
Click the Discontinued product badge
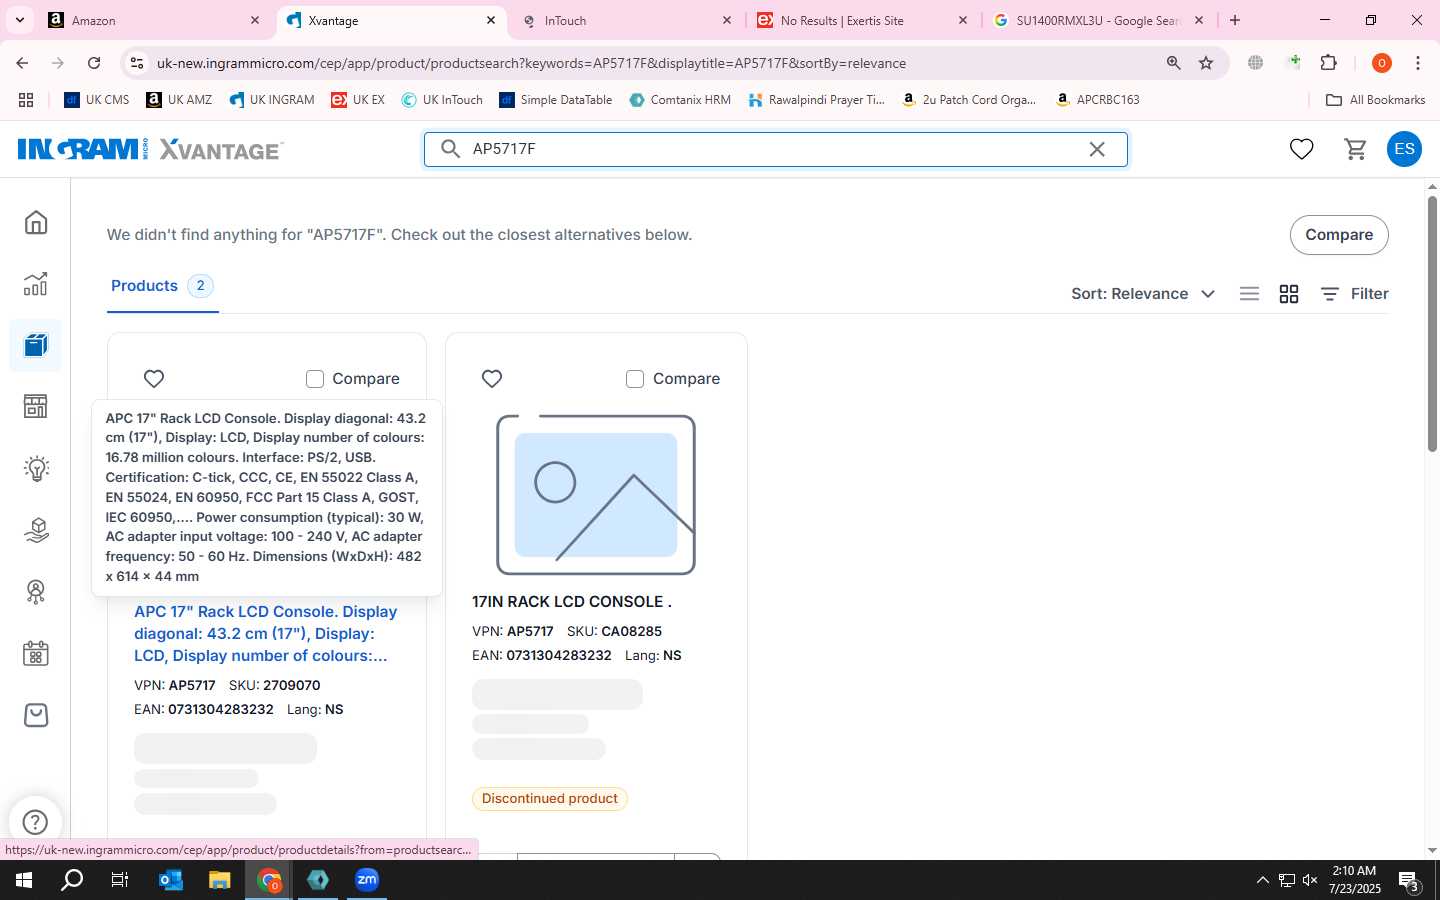[x=550, y=799]
